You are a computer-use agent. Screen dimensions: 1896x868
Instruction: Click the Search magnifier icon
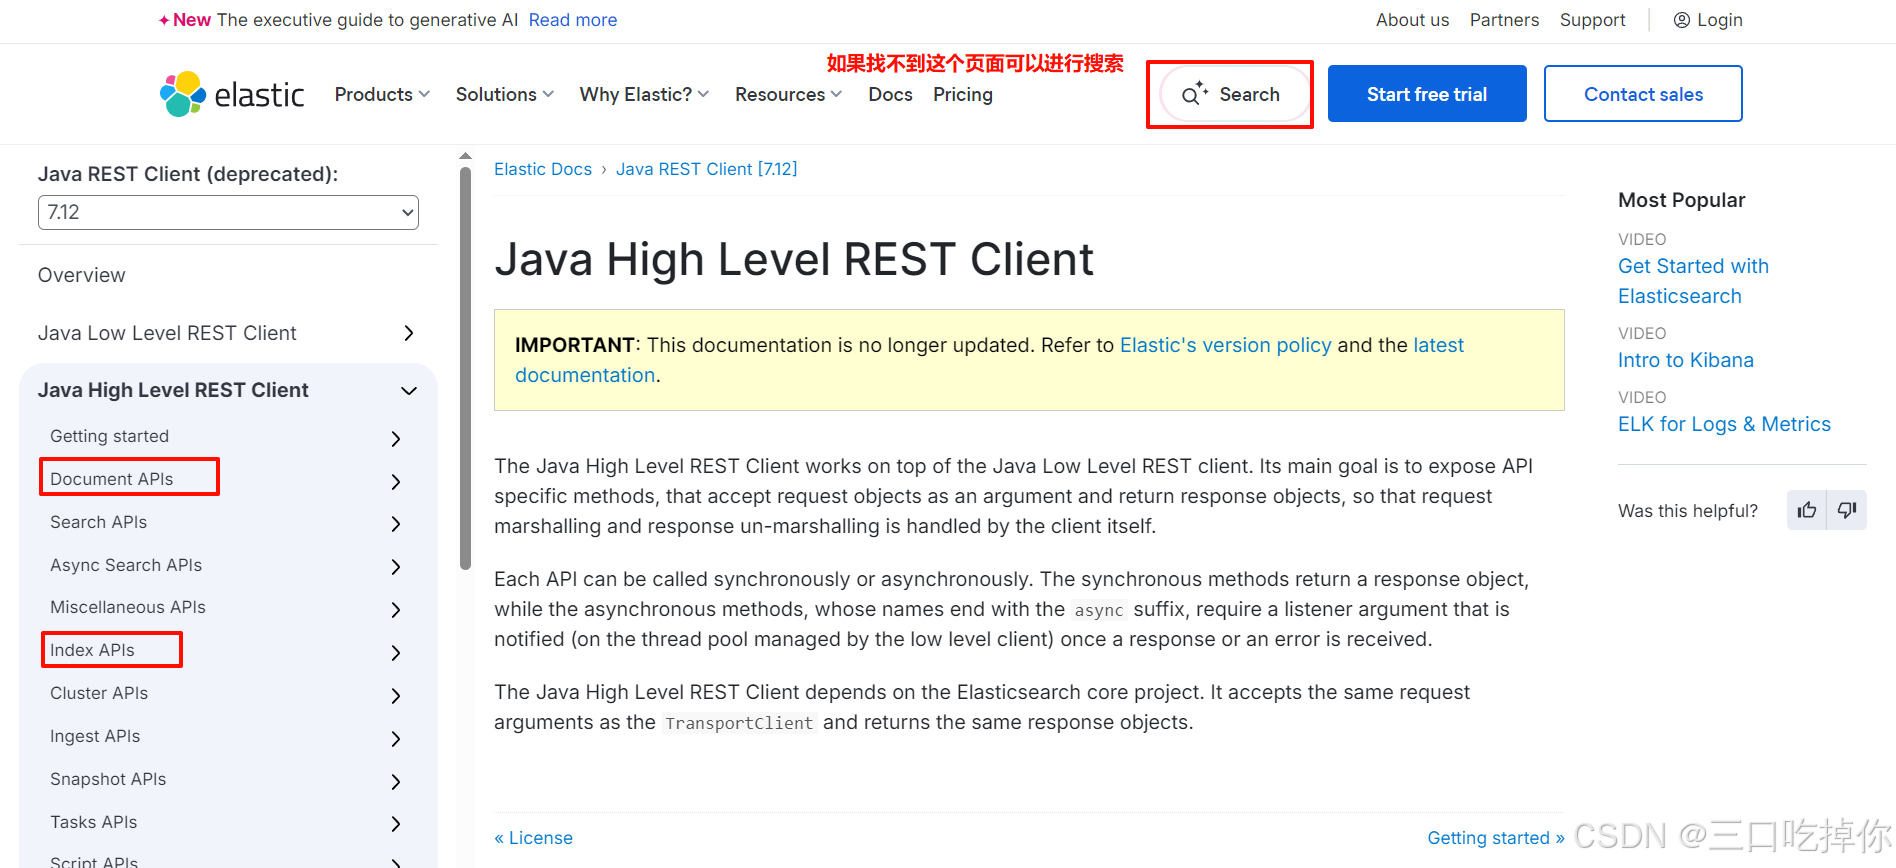pyautogui.click(x=1194, y=94)
